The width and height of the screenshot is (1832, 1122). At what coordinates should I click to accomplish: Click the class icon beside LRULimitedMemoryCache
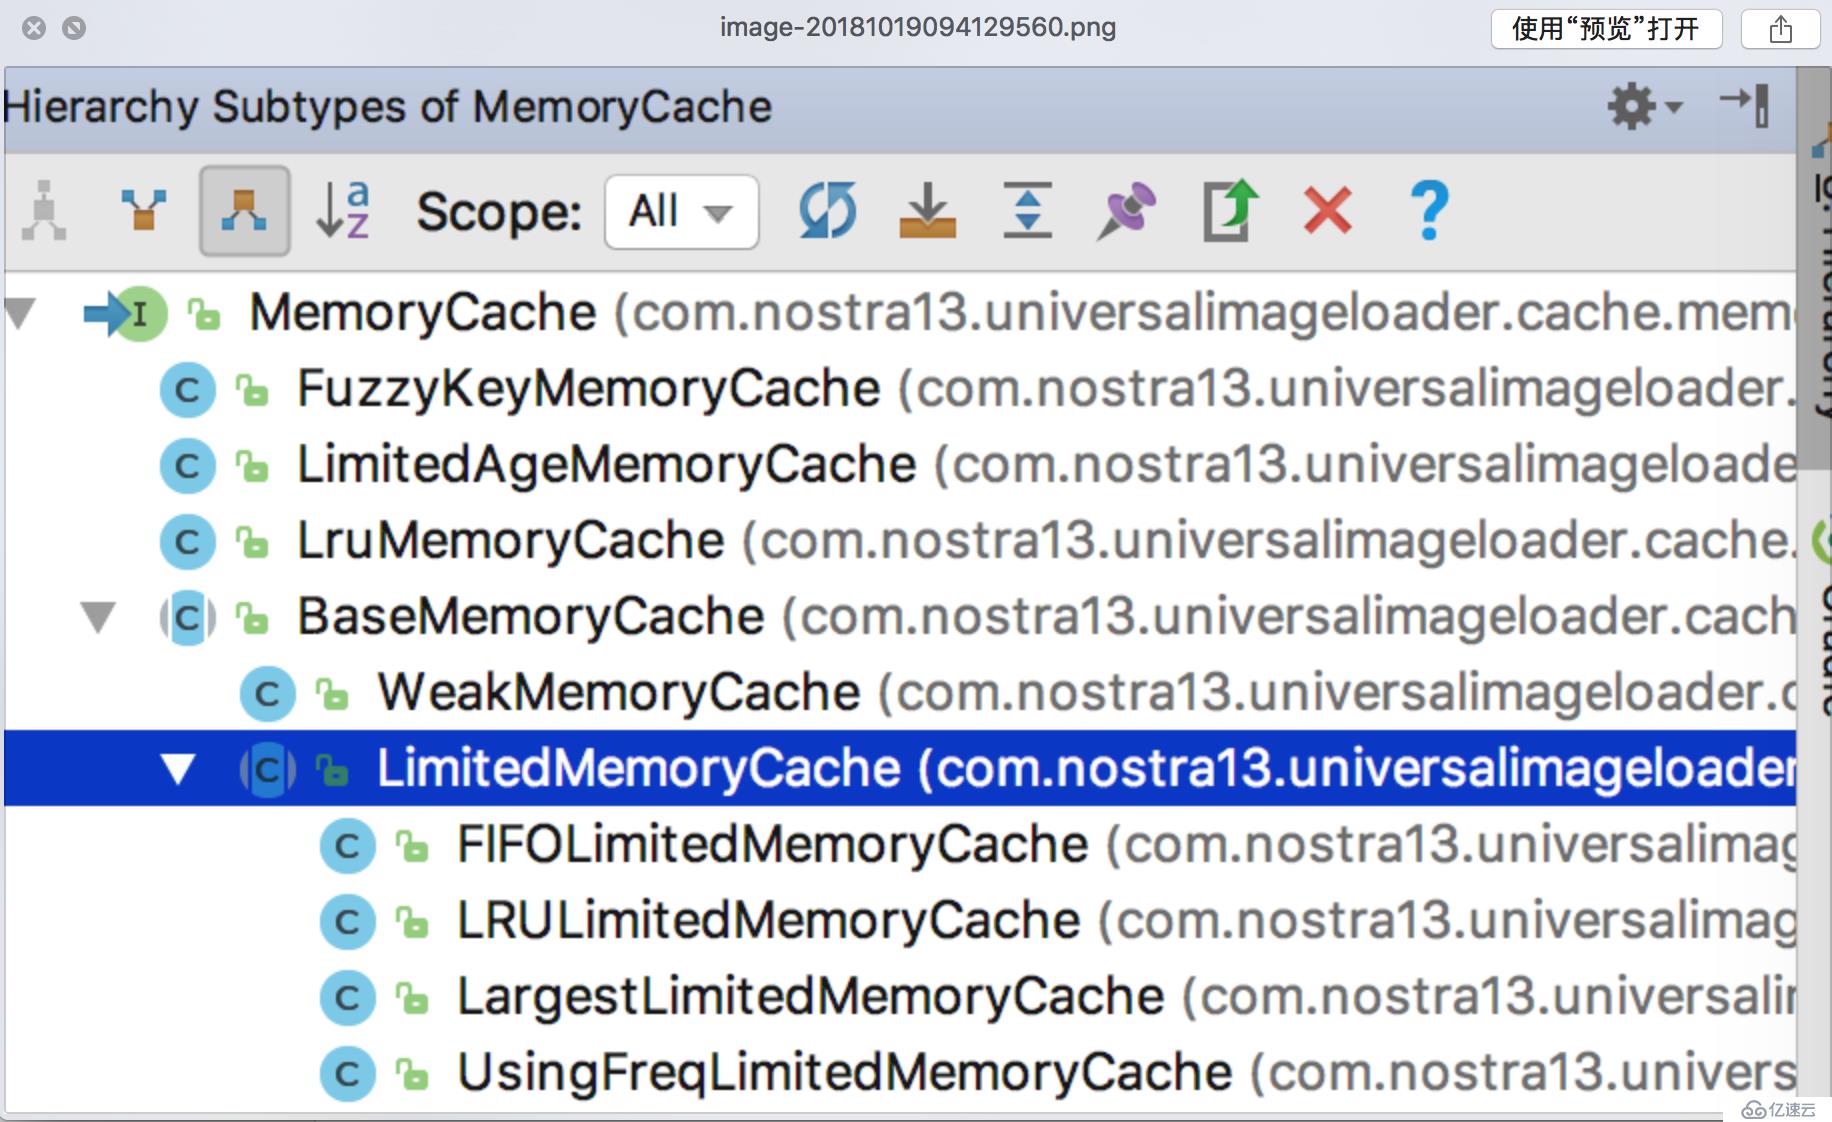click(x=348, y=922)
